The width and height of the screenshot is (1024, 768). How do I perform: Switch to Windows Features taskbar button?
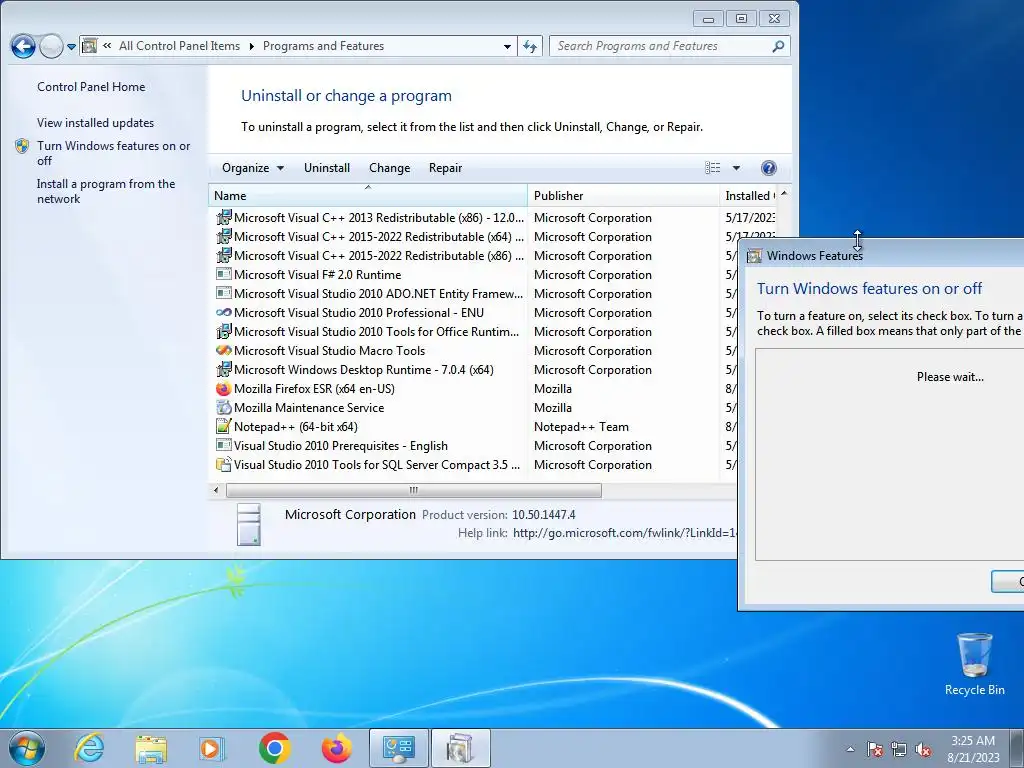pyautogui.click(x=460, y=748)
